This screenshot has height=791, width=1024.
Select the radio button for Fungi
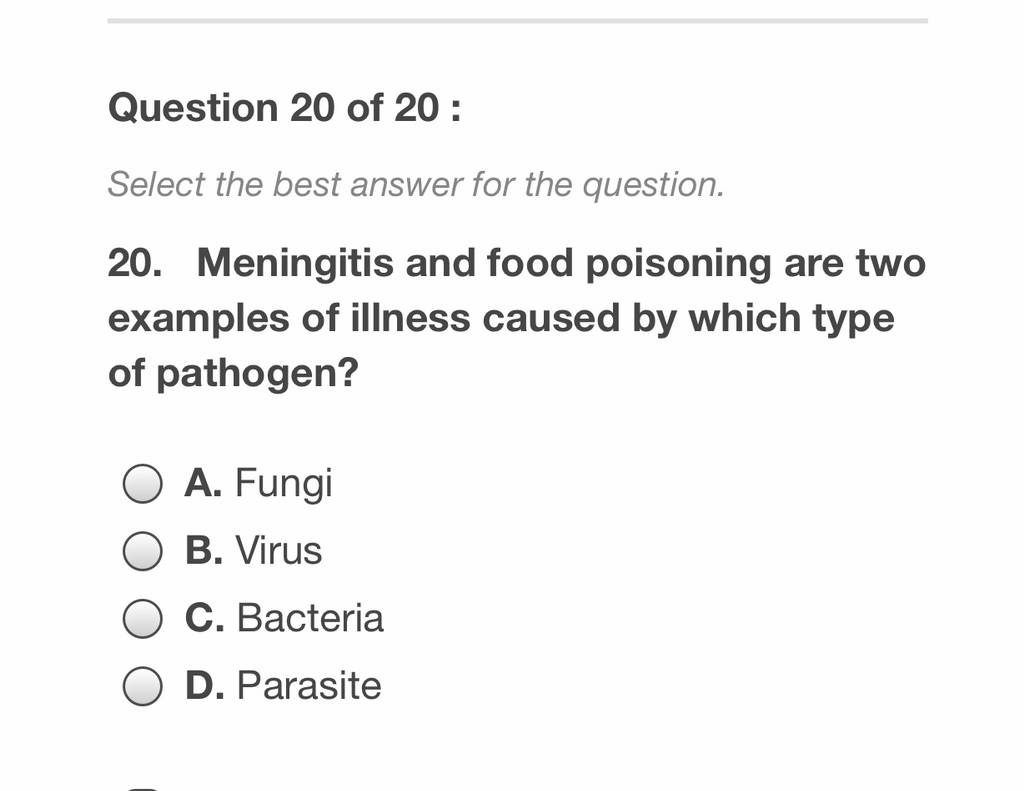pyautogui.click(x=142, y=483)
